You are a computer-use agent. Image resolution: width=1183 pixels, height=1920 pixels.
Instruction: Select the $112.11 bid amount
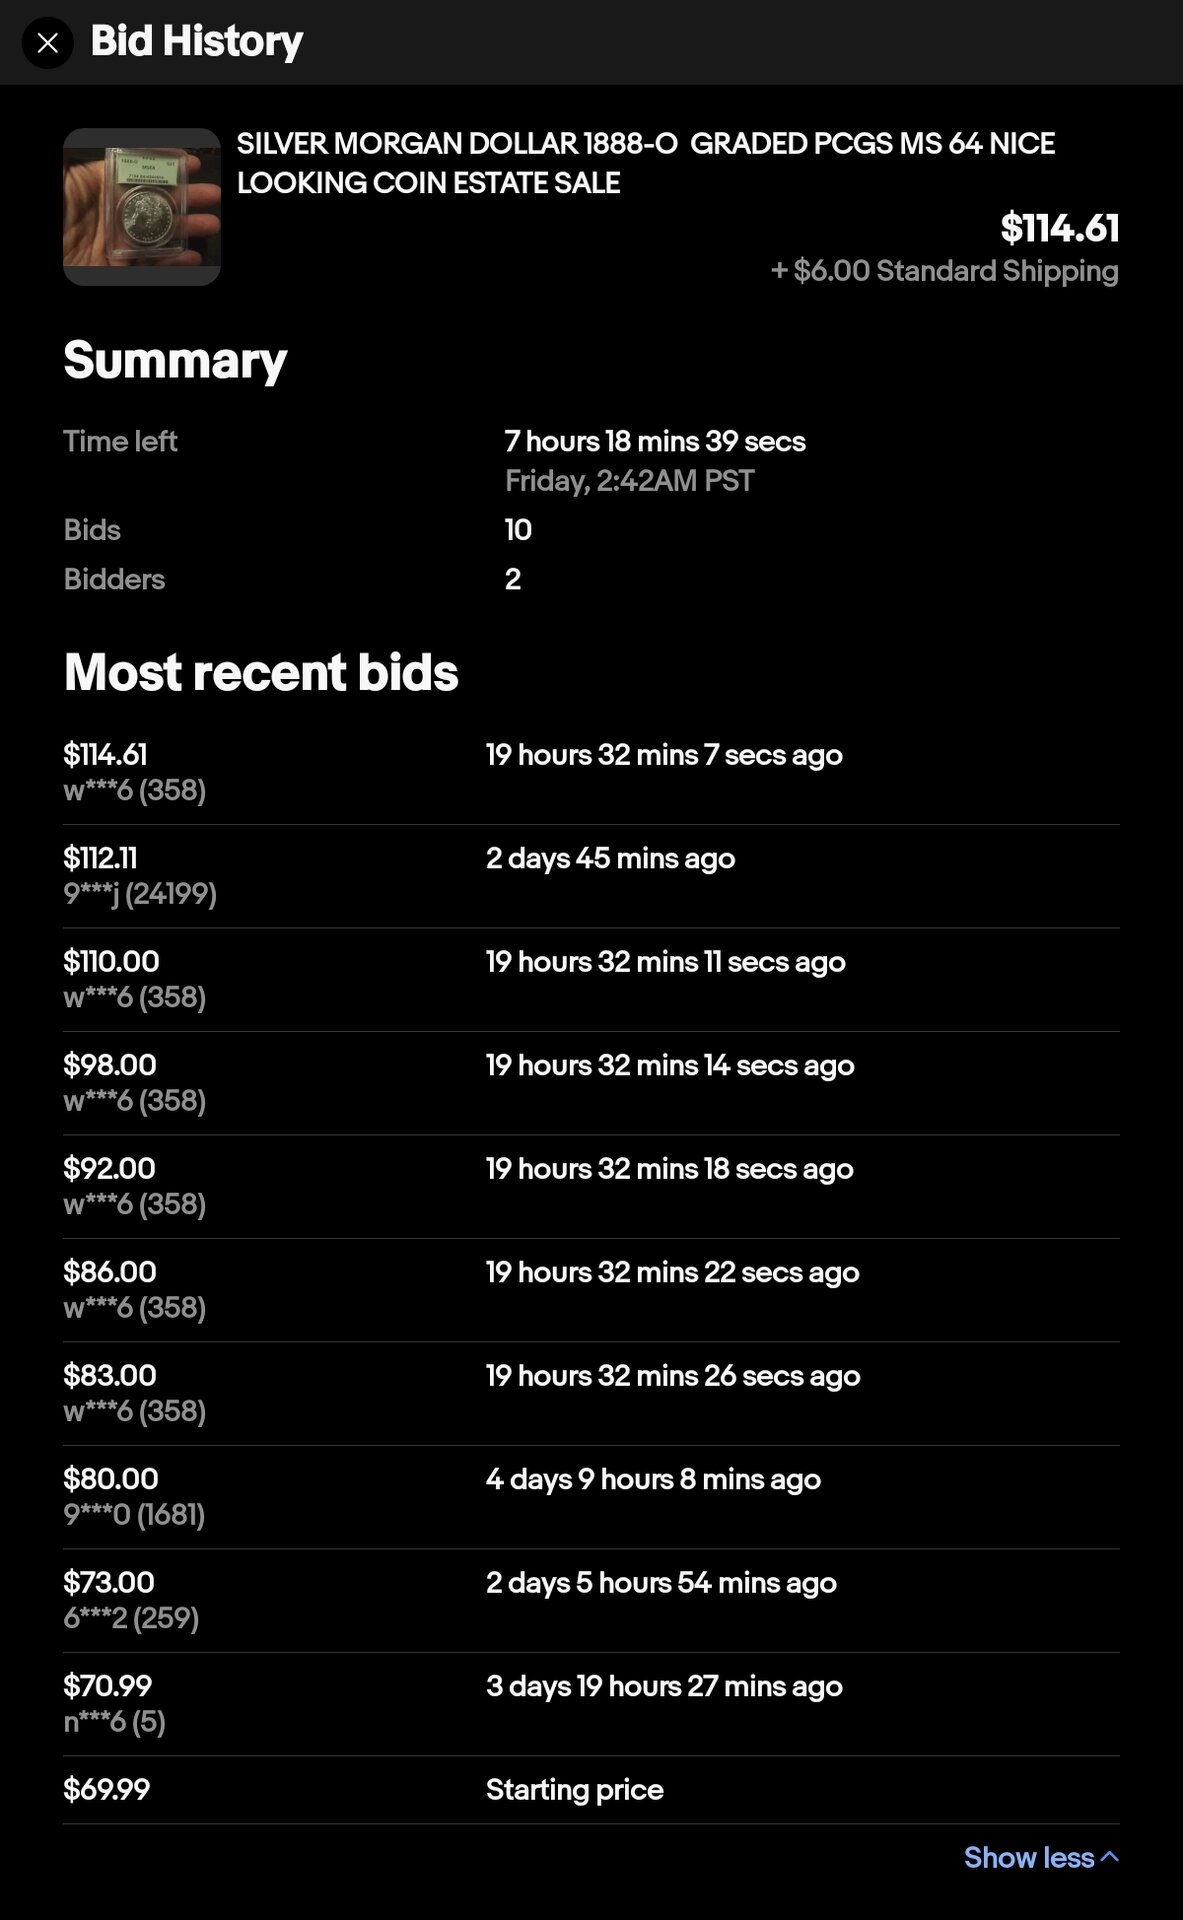pos(100,858)
